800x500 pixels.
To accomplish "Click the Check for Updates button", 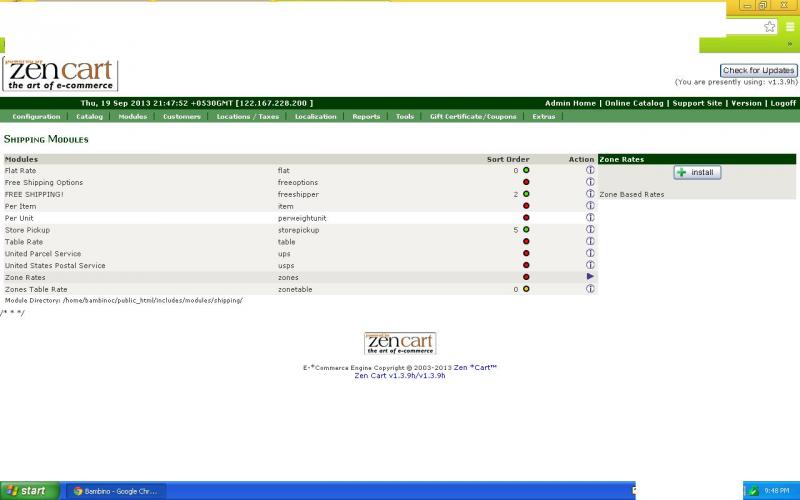I will pos(759,70).
